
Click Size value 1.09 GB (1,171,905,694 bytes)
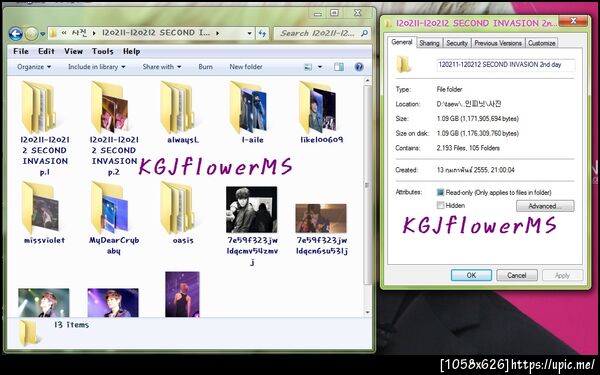(478, 119)
